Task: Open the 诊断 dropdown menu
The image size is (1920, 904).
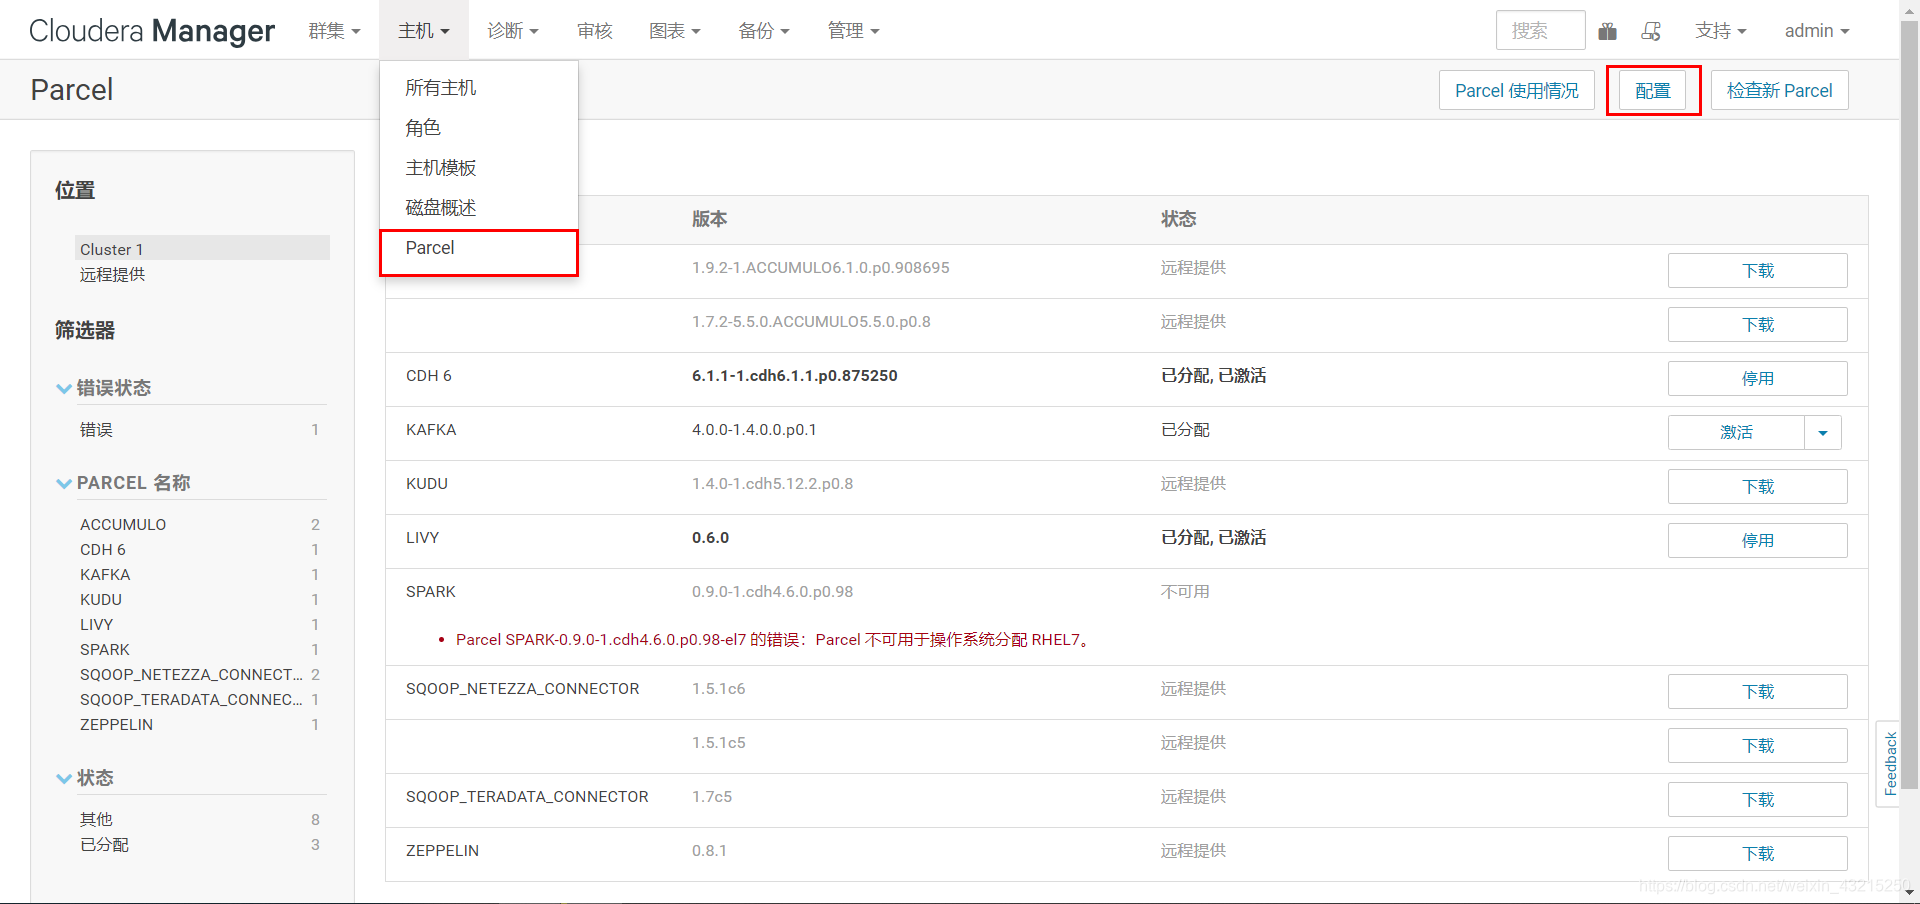Action: (x=513, y=31)
